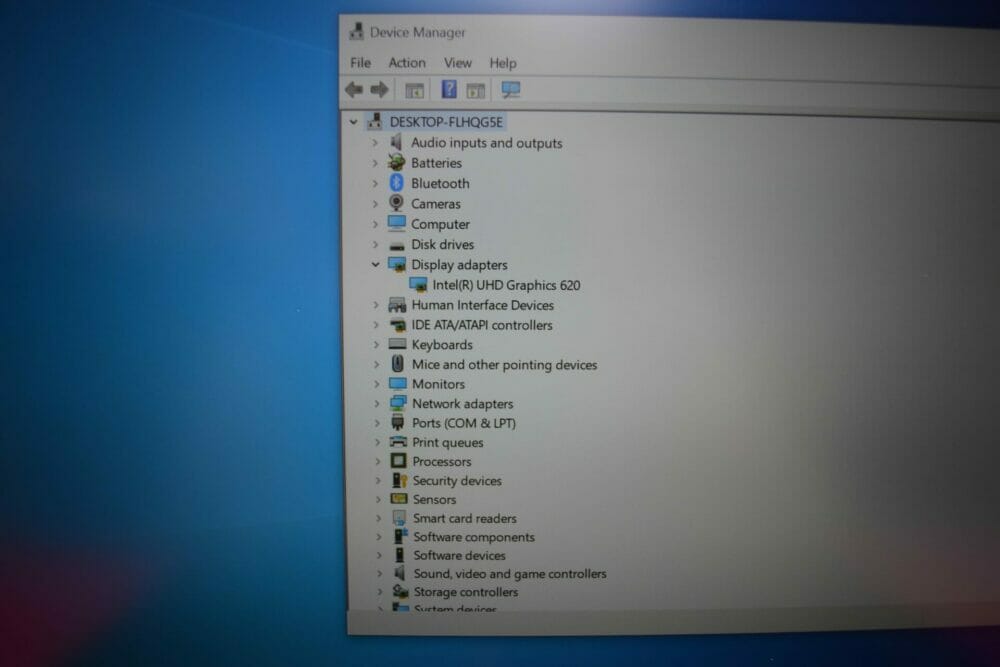The height and width of the screenshot is (667, 1000).
Task: Click the Computer category monitor icon
Action: [397, 223]
